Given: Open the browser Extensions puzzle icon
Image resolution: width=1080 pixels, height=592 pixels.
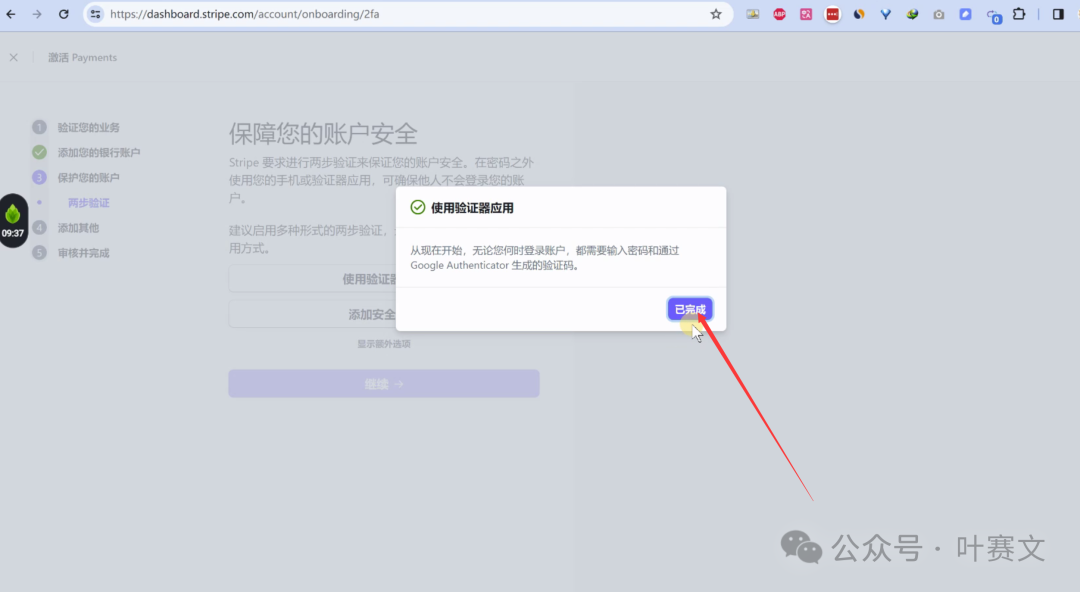Looking at the screenshot, I should [x=1019, y=15].
